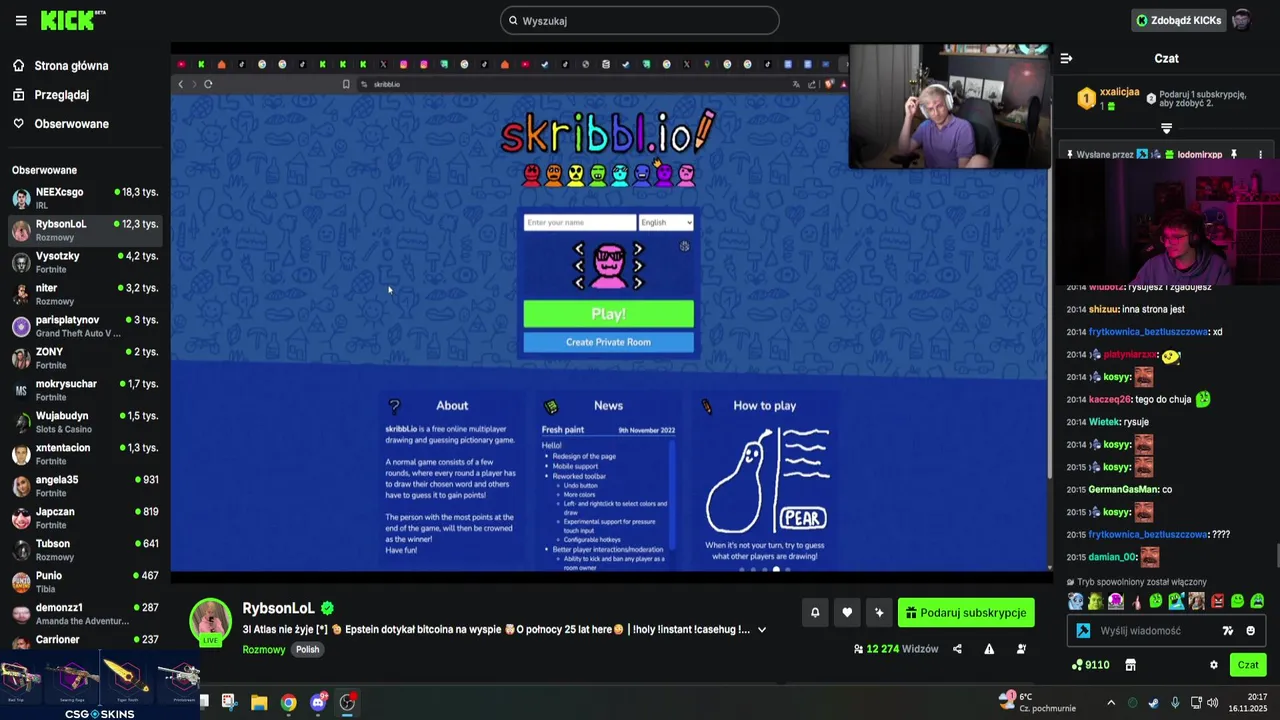
Task: Click the KICK beta logo
Action: [x=73, y=20]
